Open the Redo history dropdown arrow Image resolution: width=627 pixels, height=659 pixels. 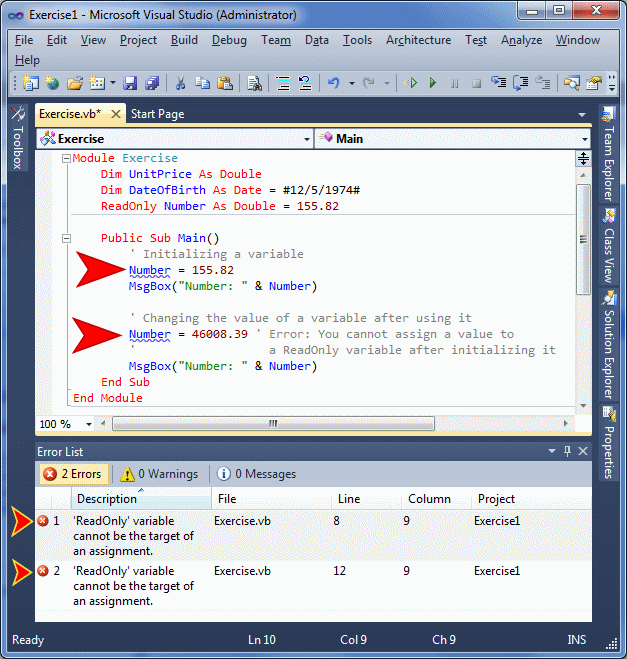pos(387,83)
